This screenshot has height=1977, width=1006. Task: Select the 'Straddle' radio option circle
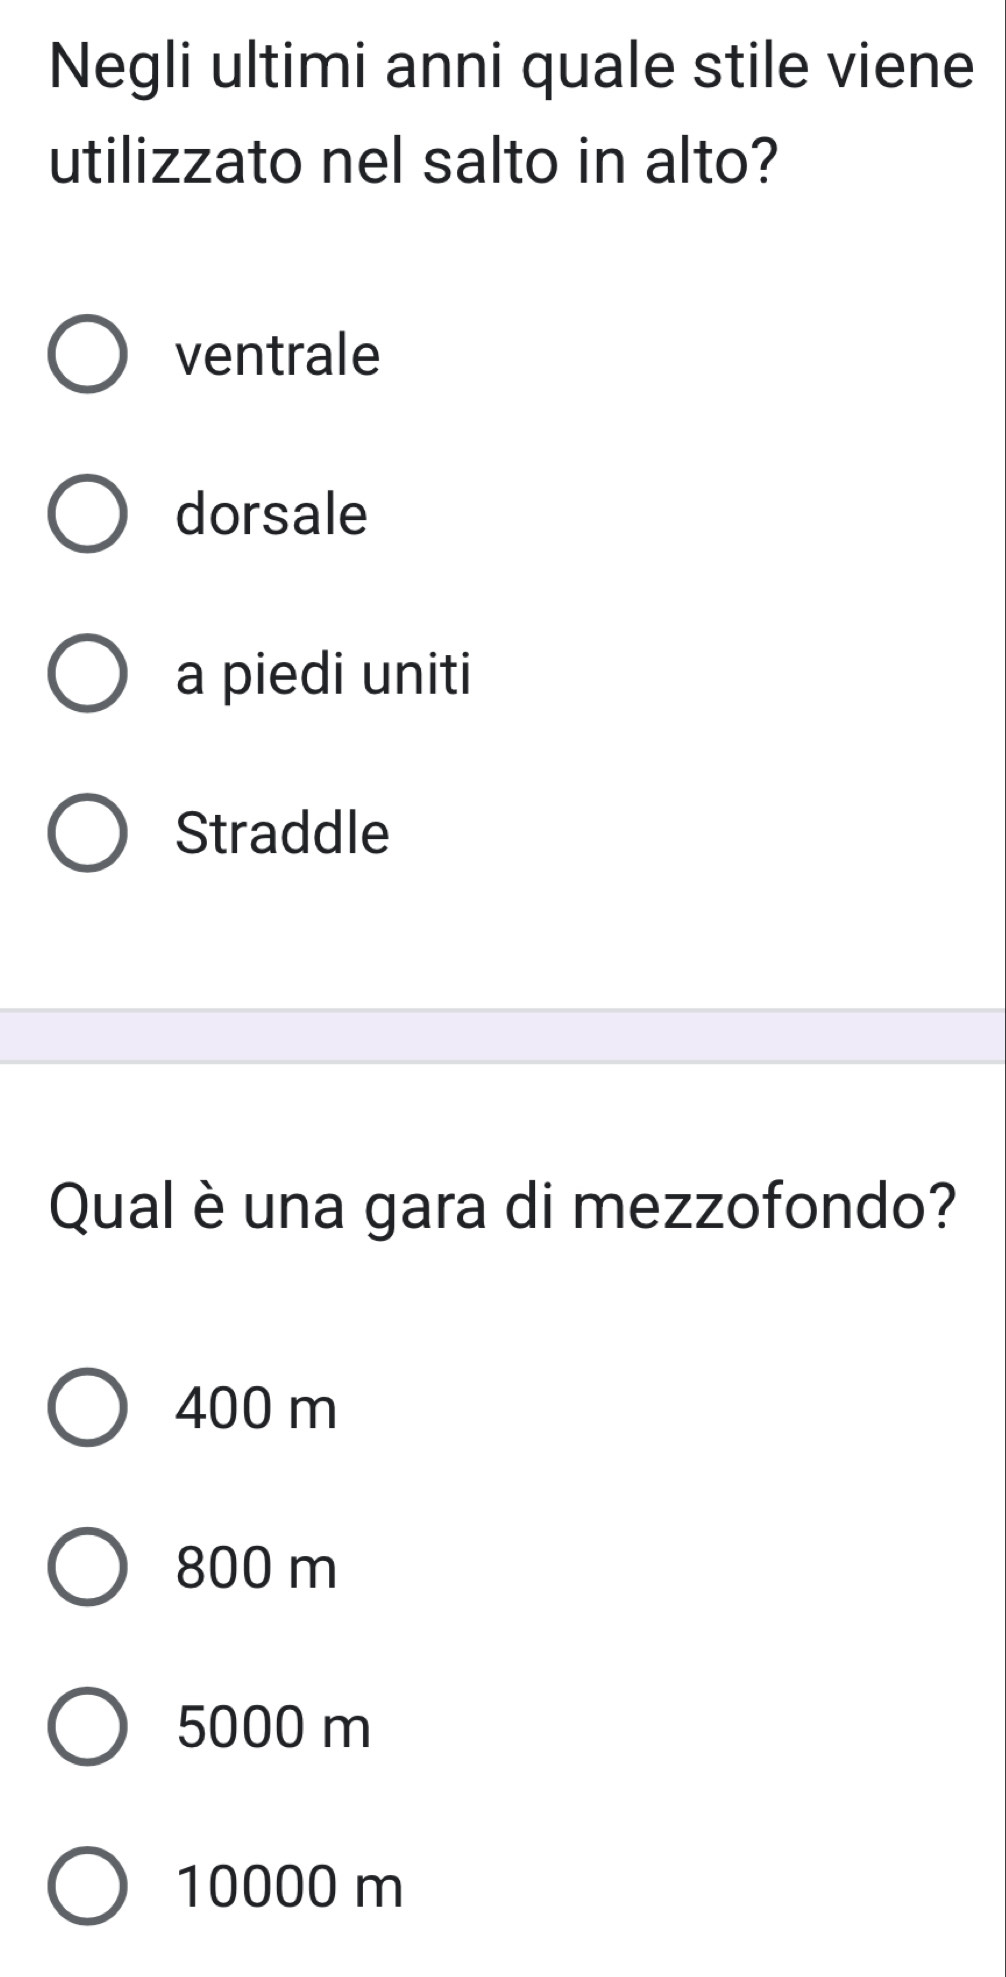coord(87,833)
